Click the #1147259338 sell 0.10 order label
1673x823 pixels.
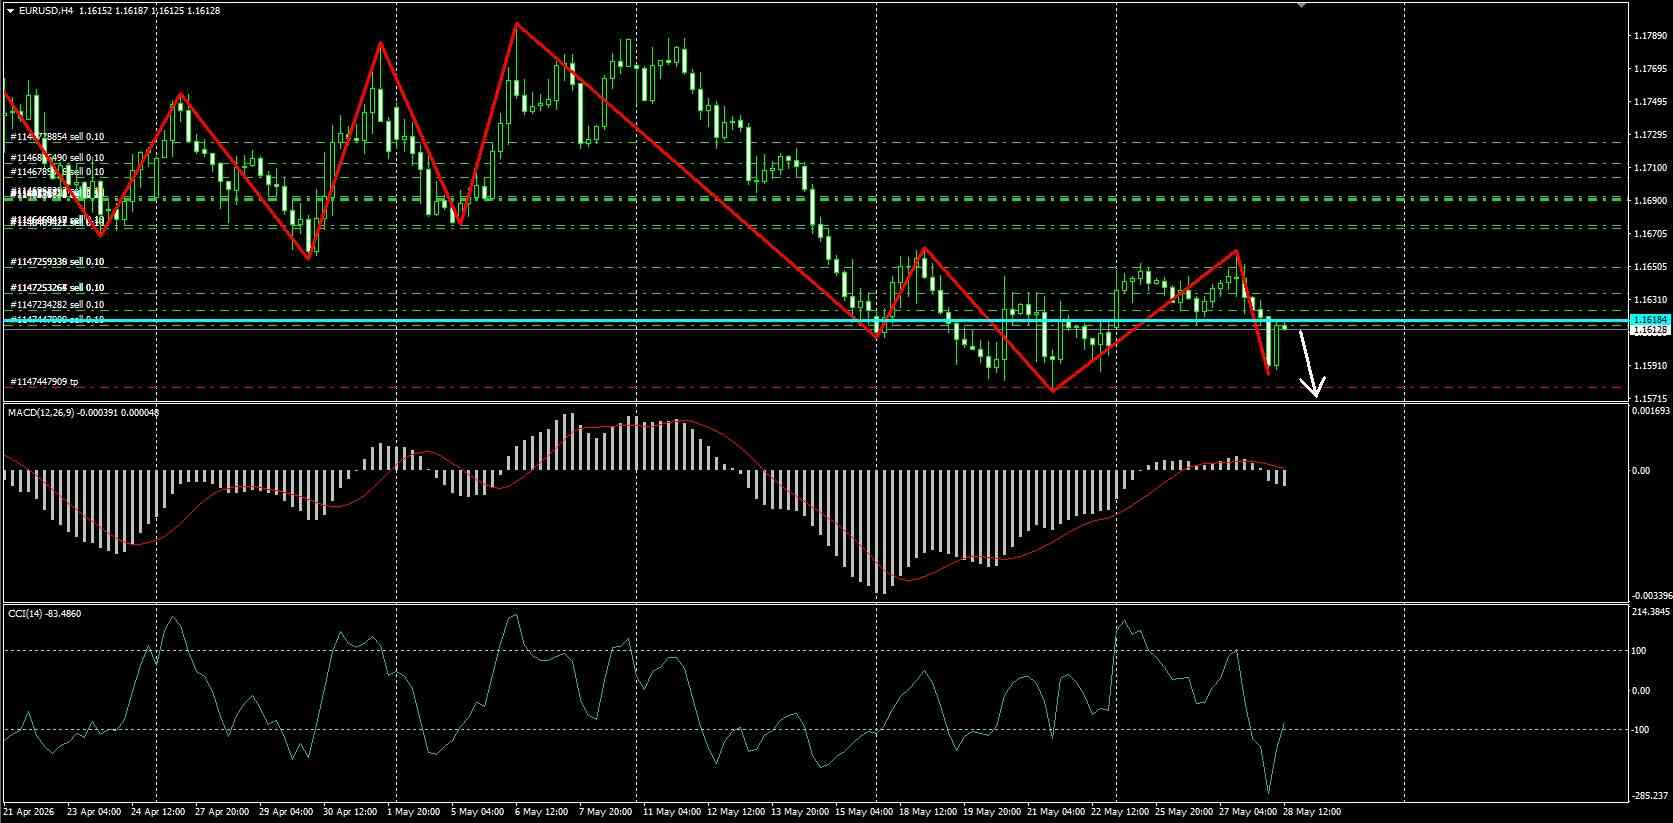click(x=57, y=262)
